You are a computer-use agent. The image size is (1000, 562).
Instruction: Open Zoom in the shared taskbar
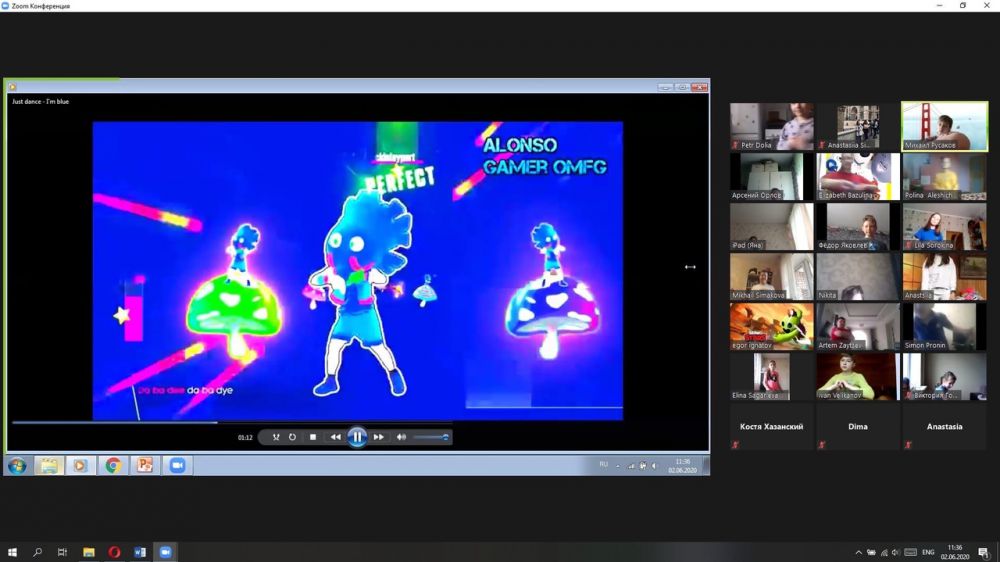coord(177,466)
